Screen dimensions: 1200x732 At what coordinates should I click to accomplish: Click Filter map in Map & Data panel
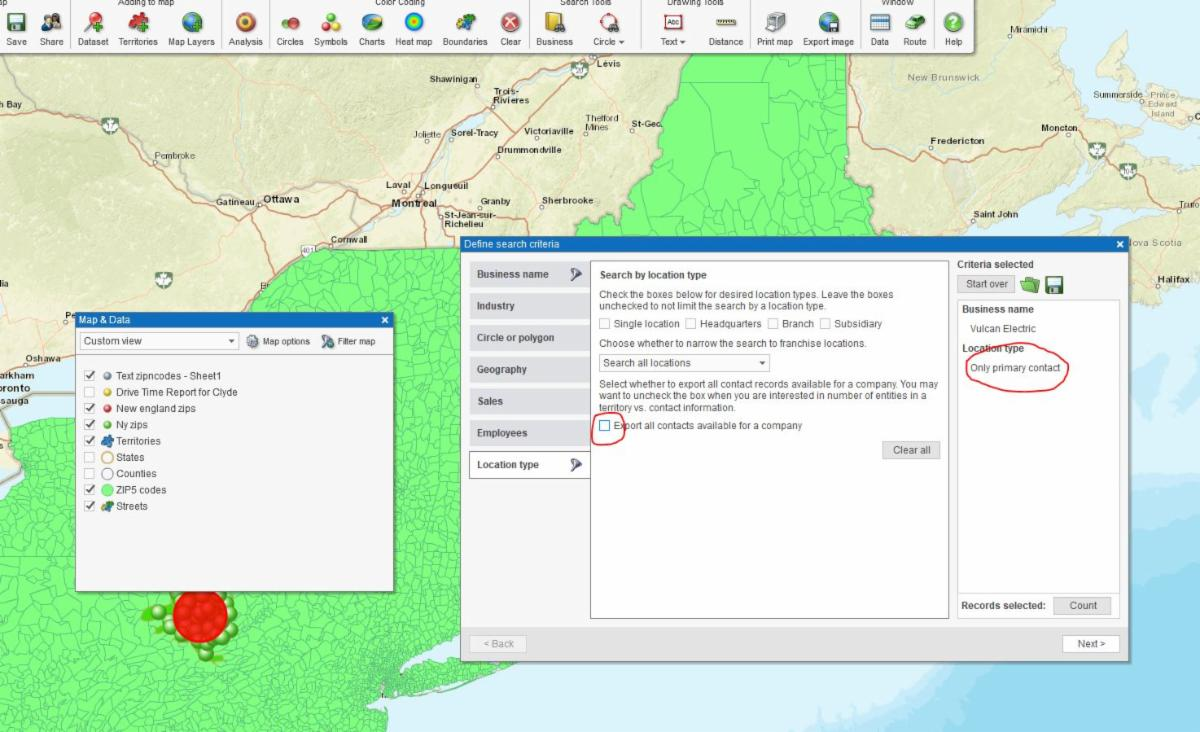click(348, 341)
